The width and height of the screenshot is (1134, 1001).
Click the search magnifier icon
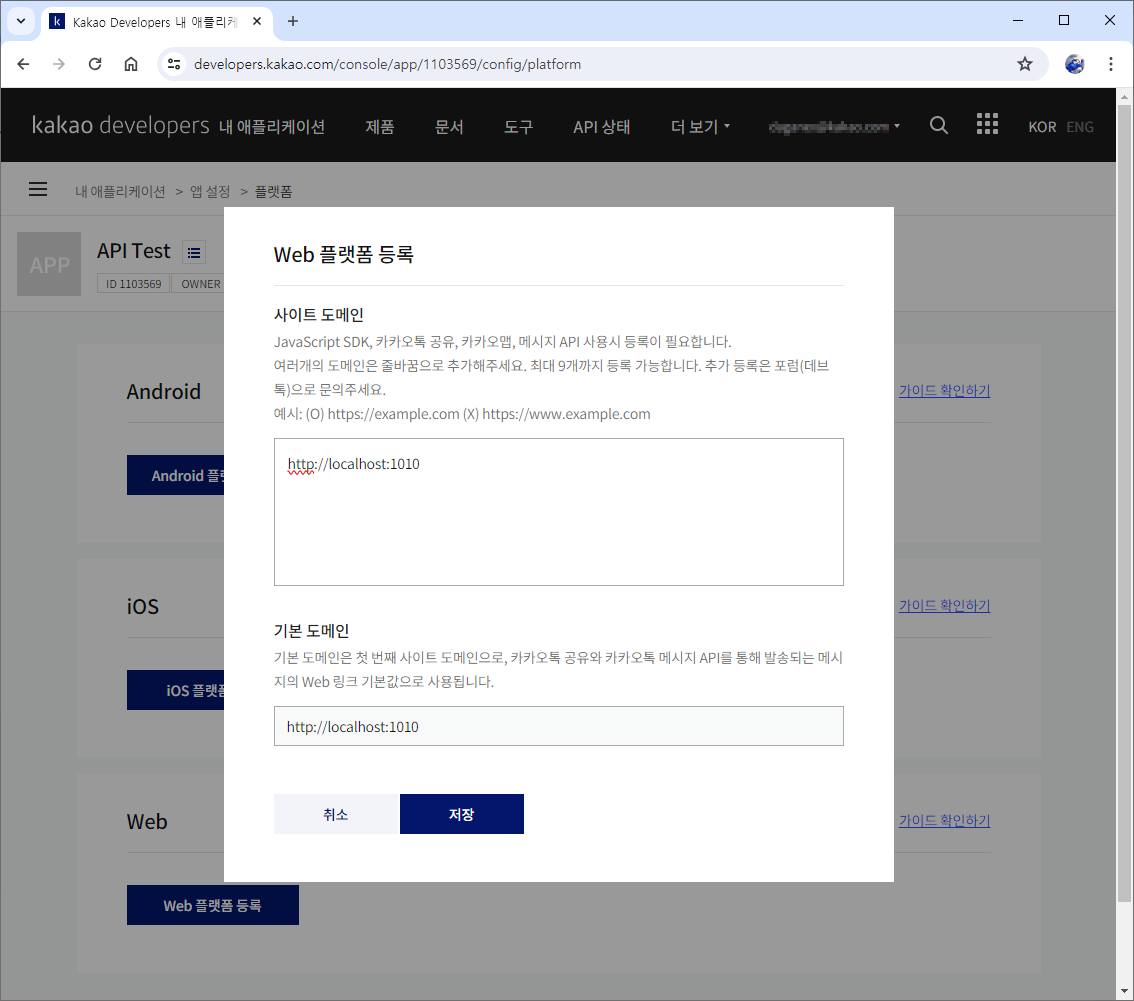(x=939, y=125)
